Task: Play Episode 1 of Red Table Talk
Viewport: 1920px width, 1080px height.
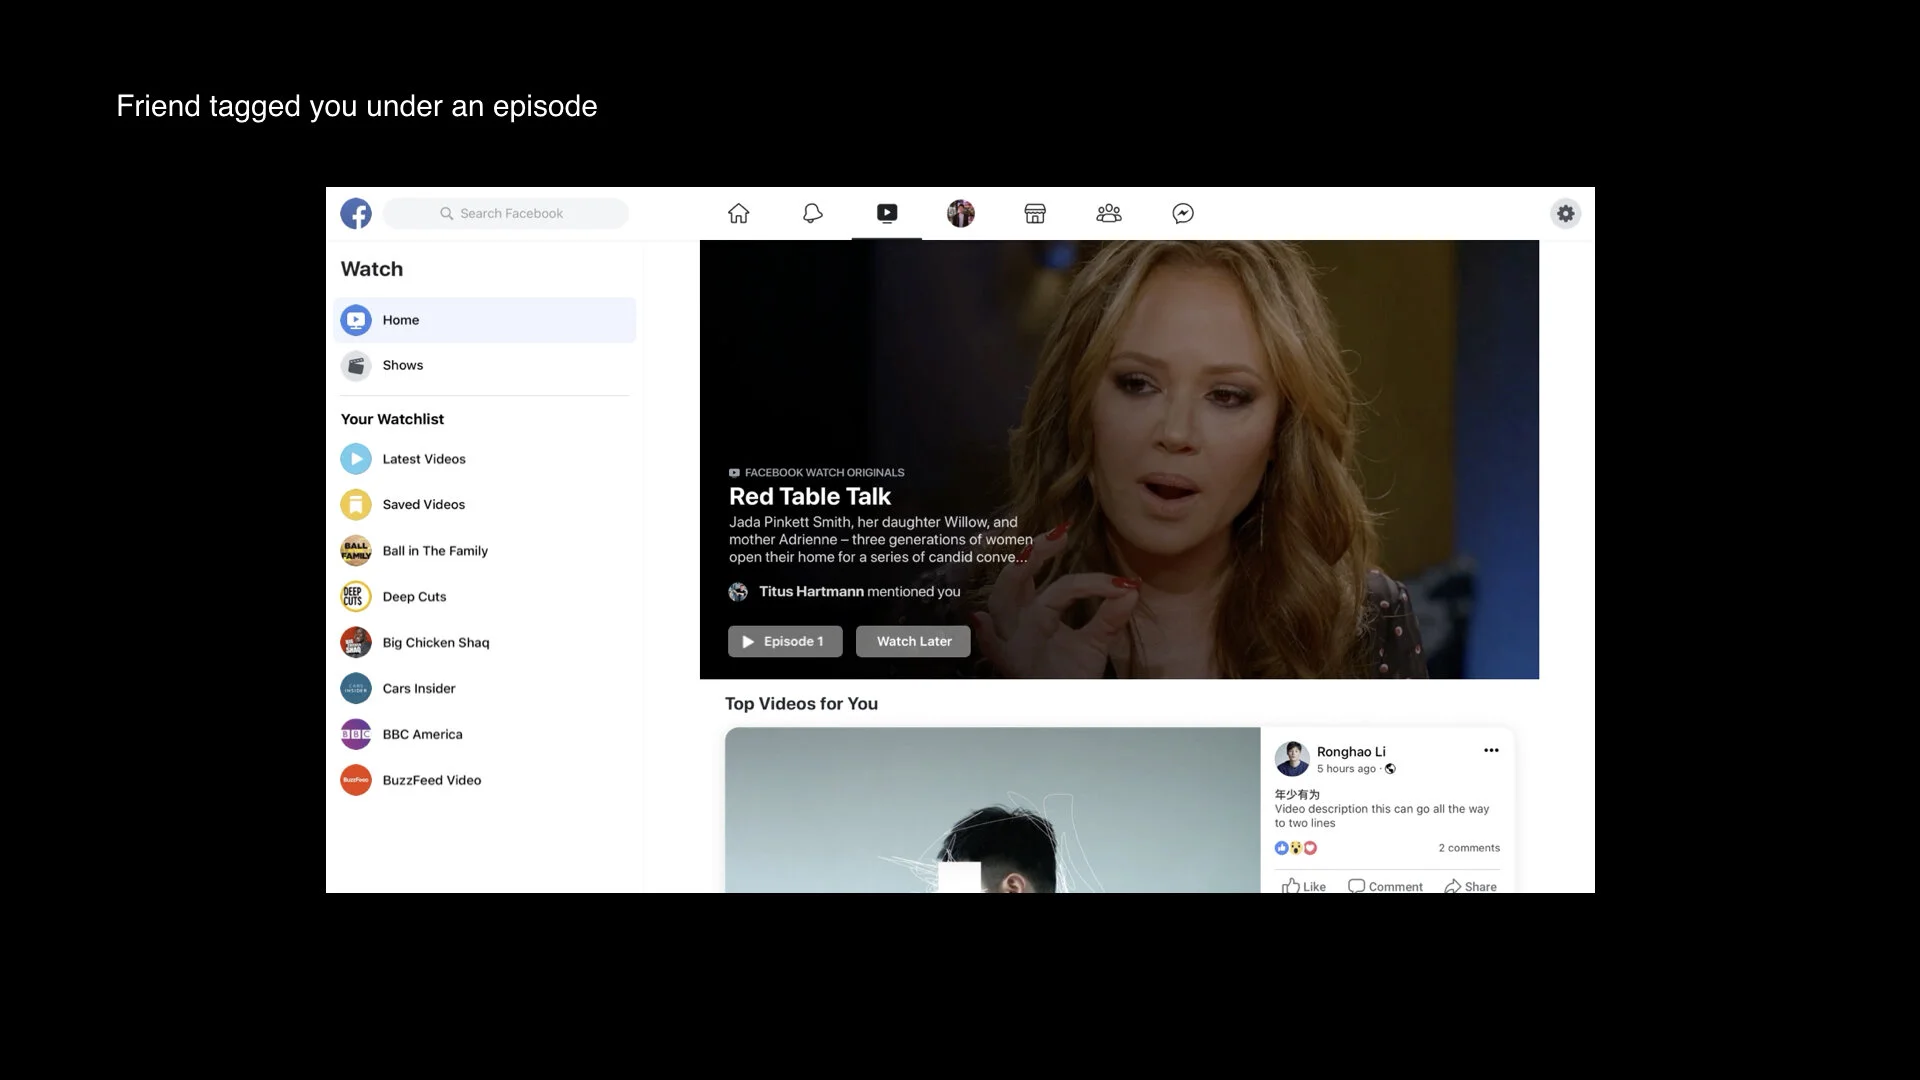Action: [x=785, y=642]
